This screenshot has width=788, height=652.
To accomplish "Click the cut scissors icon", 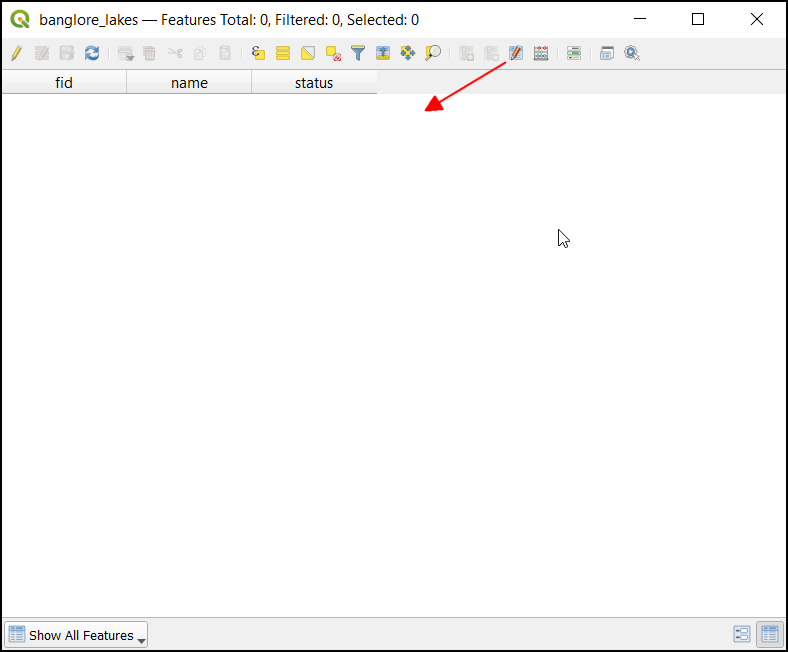I will pyautogui.click(x=175, y=53).
